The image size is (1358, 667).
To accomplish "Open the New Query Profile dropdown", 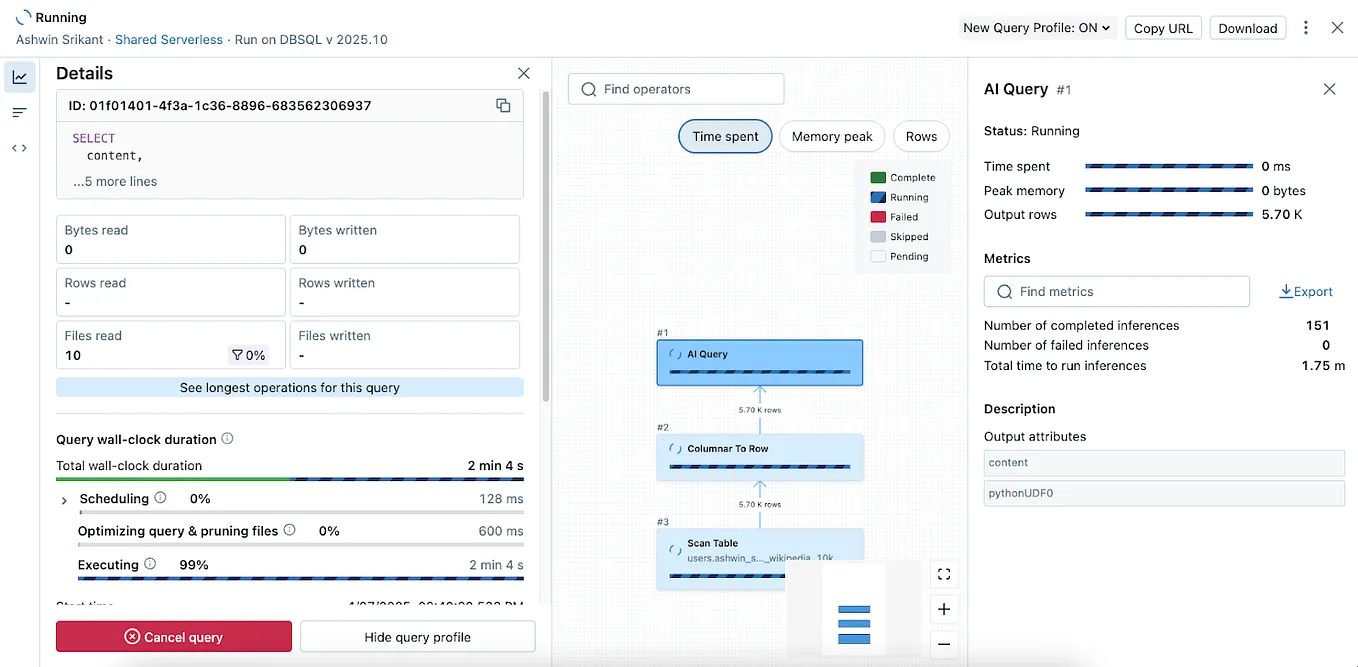I will click(x=1037, y=28).
